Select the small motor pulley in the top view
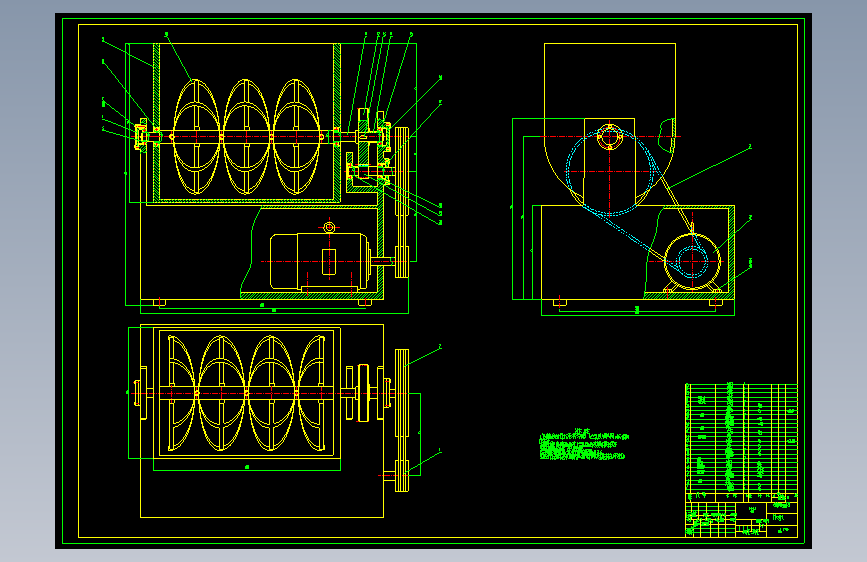 [x=402, y=476]
